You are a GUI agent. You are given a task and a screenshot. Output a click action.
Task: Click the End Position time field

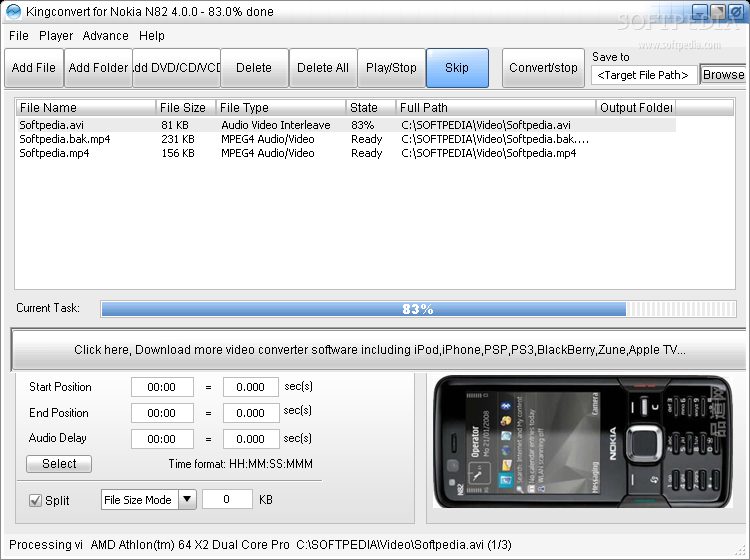(x=162, y=413)
